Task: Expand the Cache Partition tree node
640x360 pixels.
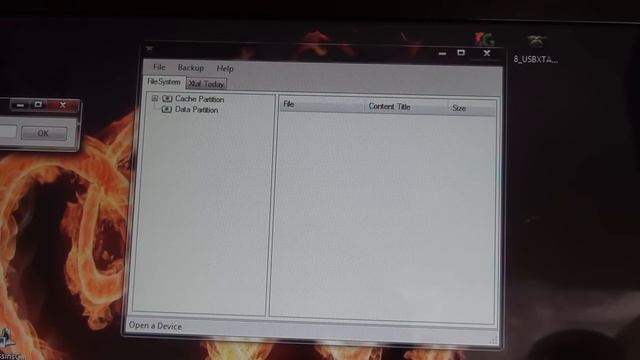Action: [155, 98]
